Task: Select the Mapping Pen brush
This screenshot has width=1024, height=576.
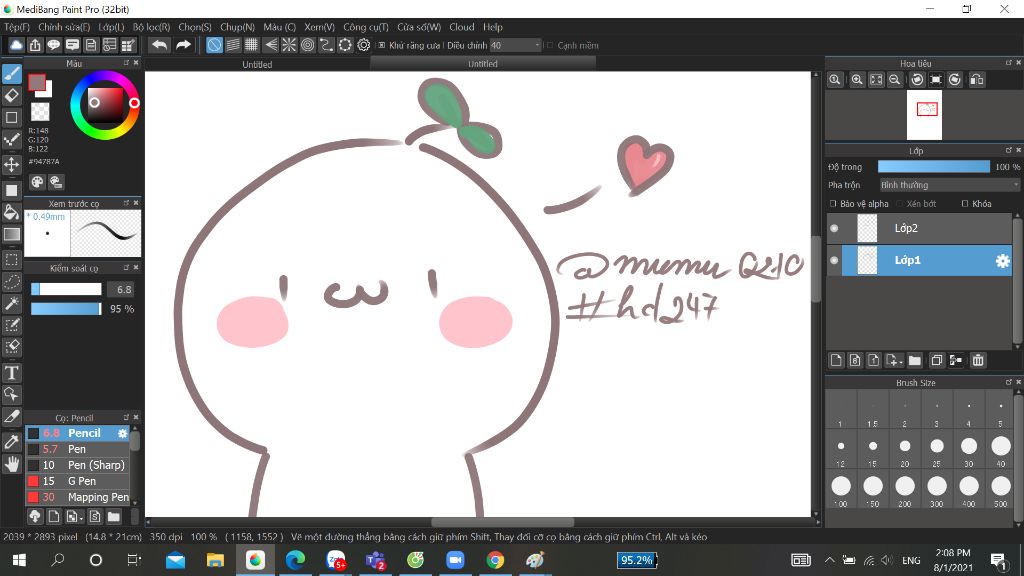Action: tap(78, 497)
